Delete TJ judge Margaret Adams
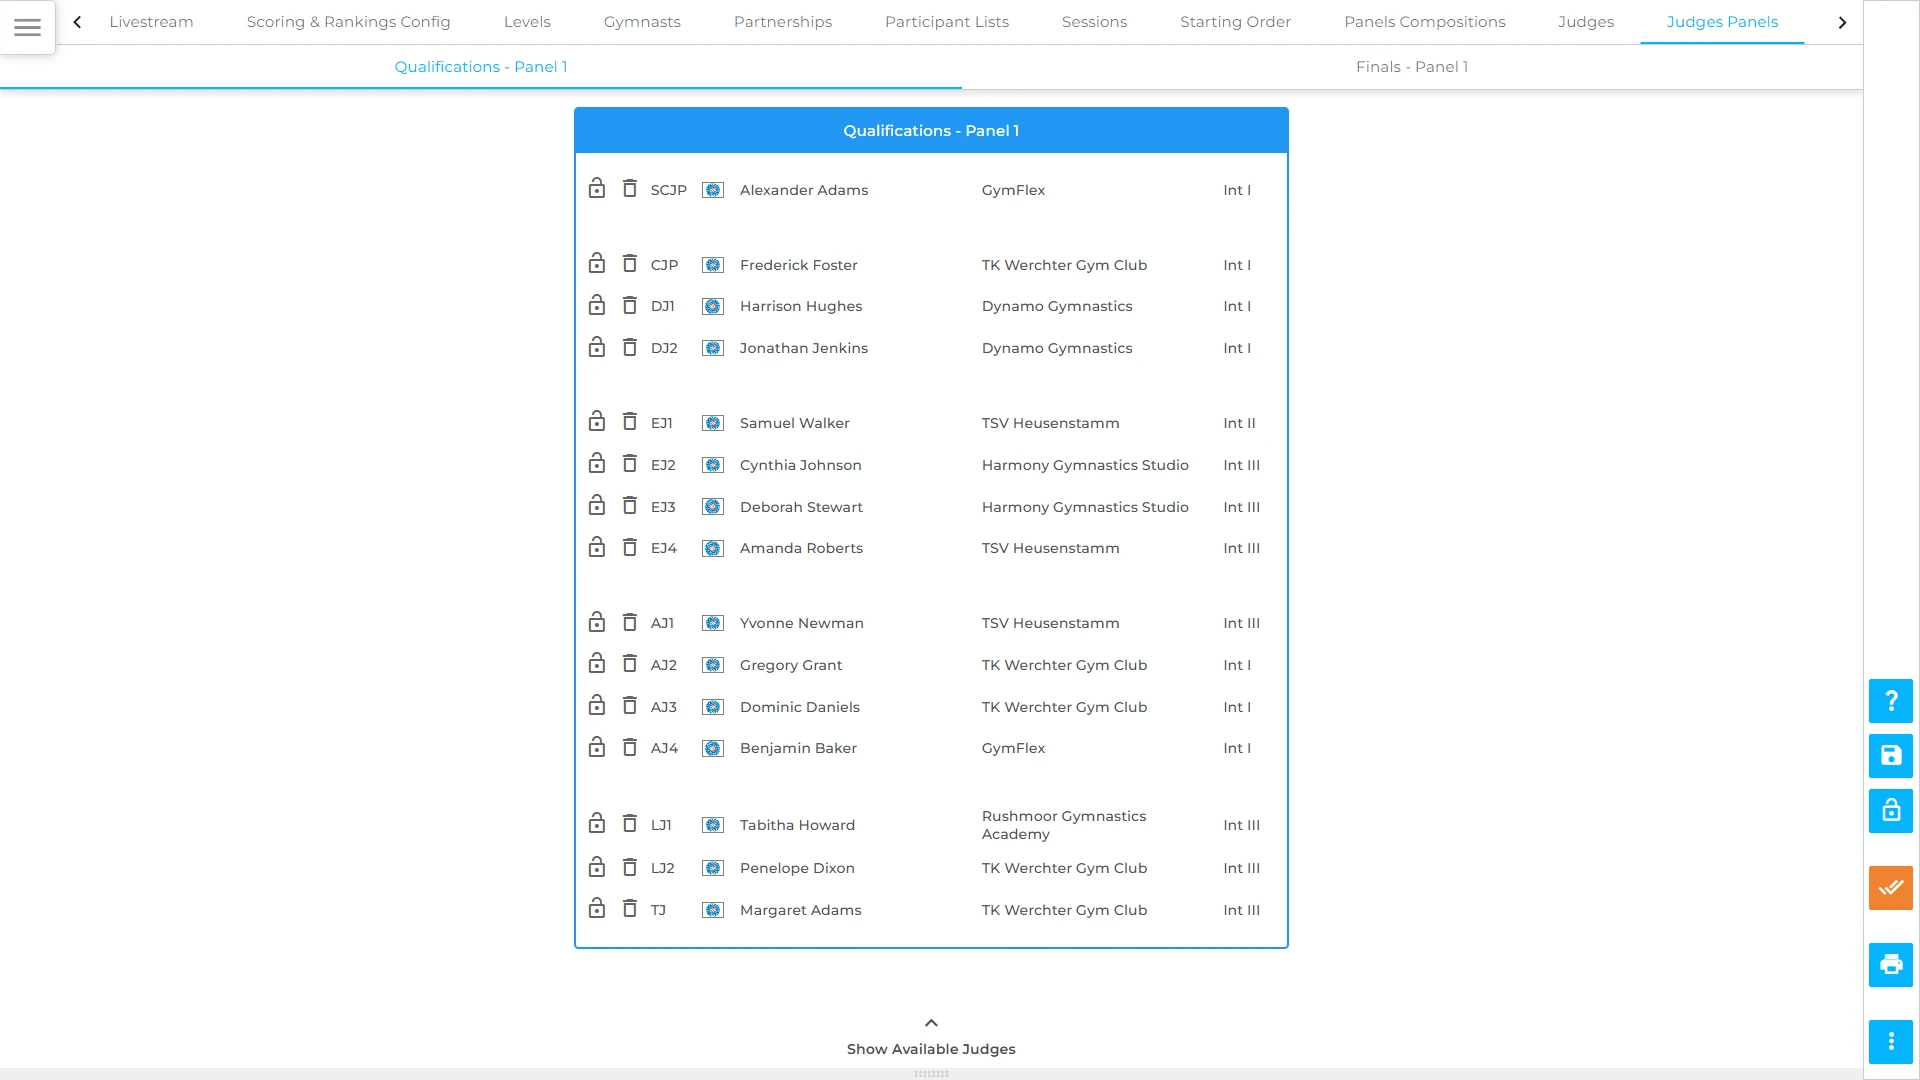1920x1080 pixels. (x=630, y=908)
